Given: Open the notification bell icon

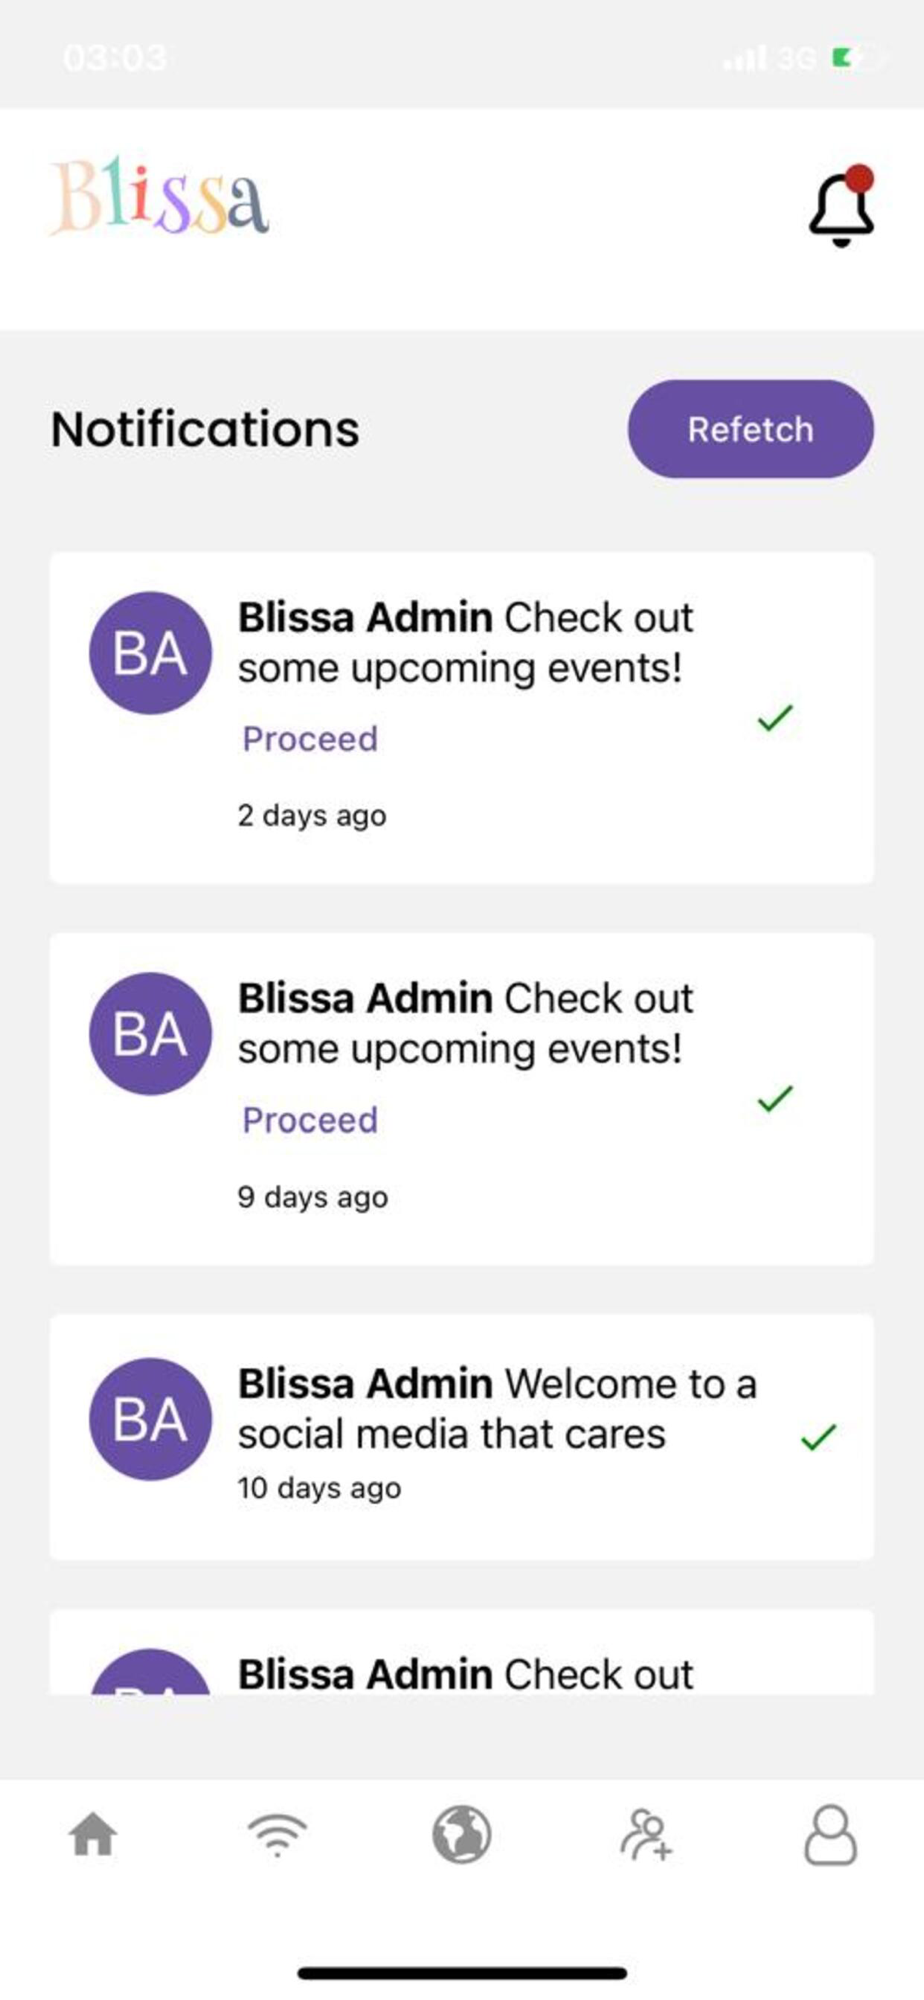Looking at the screenshot, I should [x=842, y=207].
